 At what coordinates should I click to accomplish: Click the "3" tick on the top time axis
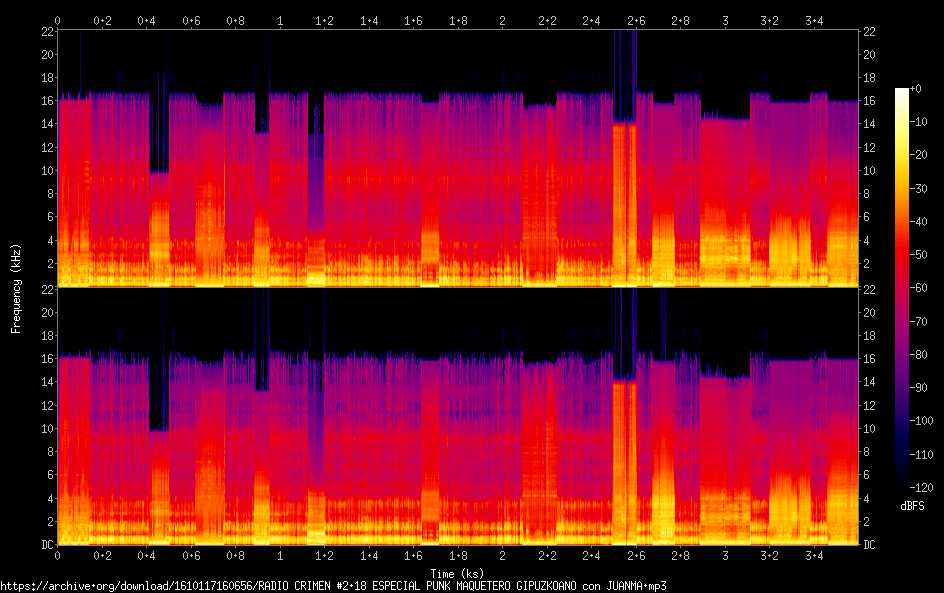[725, 21]
